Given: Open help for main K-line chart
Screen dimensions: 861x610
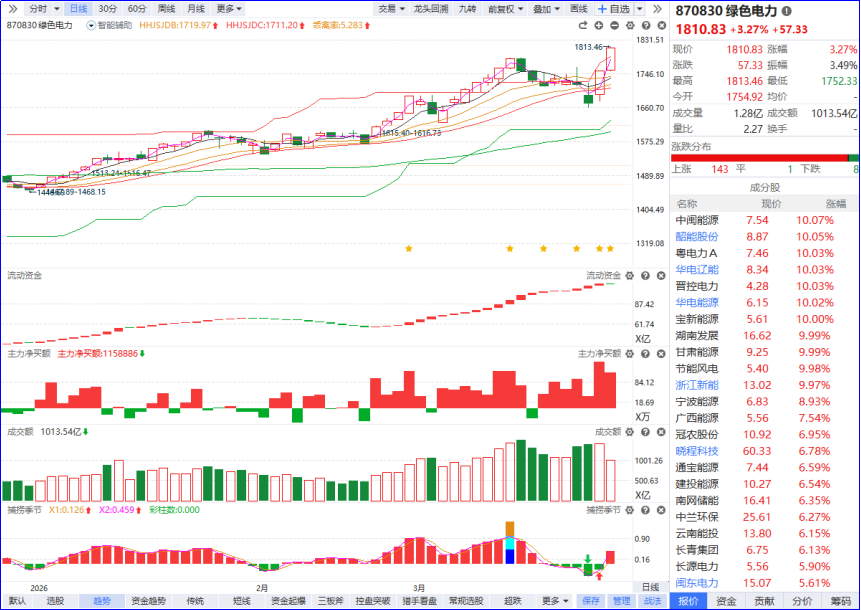Looking at the screenshot, I should coord(646,25).
